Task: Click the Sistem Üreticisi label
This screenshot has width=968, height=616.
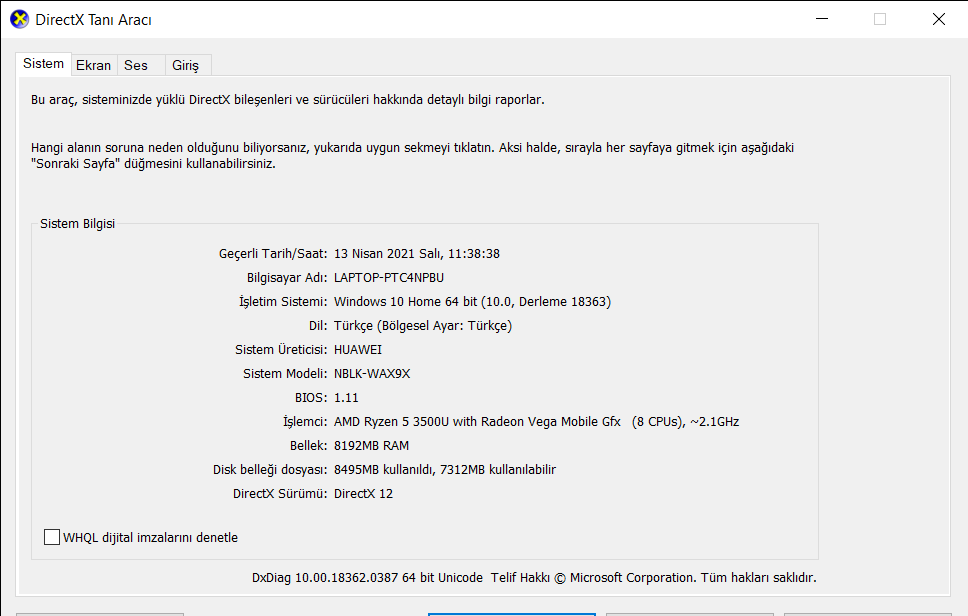Action: (x=281, y=350)
